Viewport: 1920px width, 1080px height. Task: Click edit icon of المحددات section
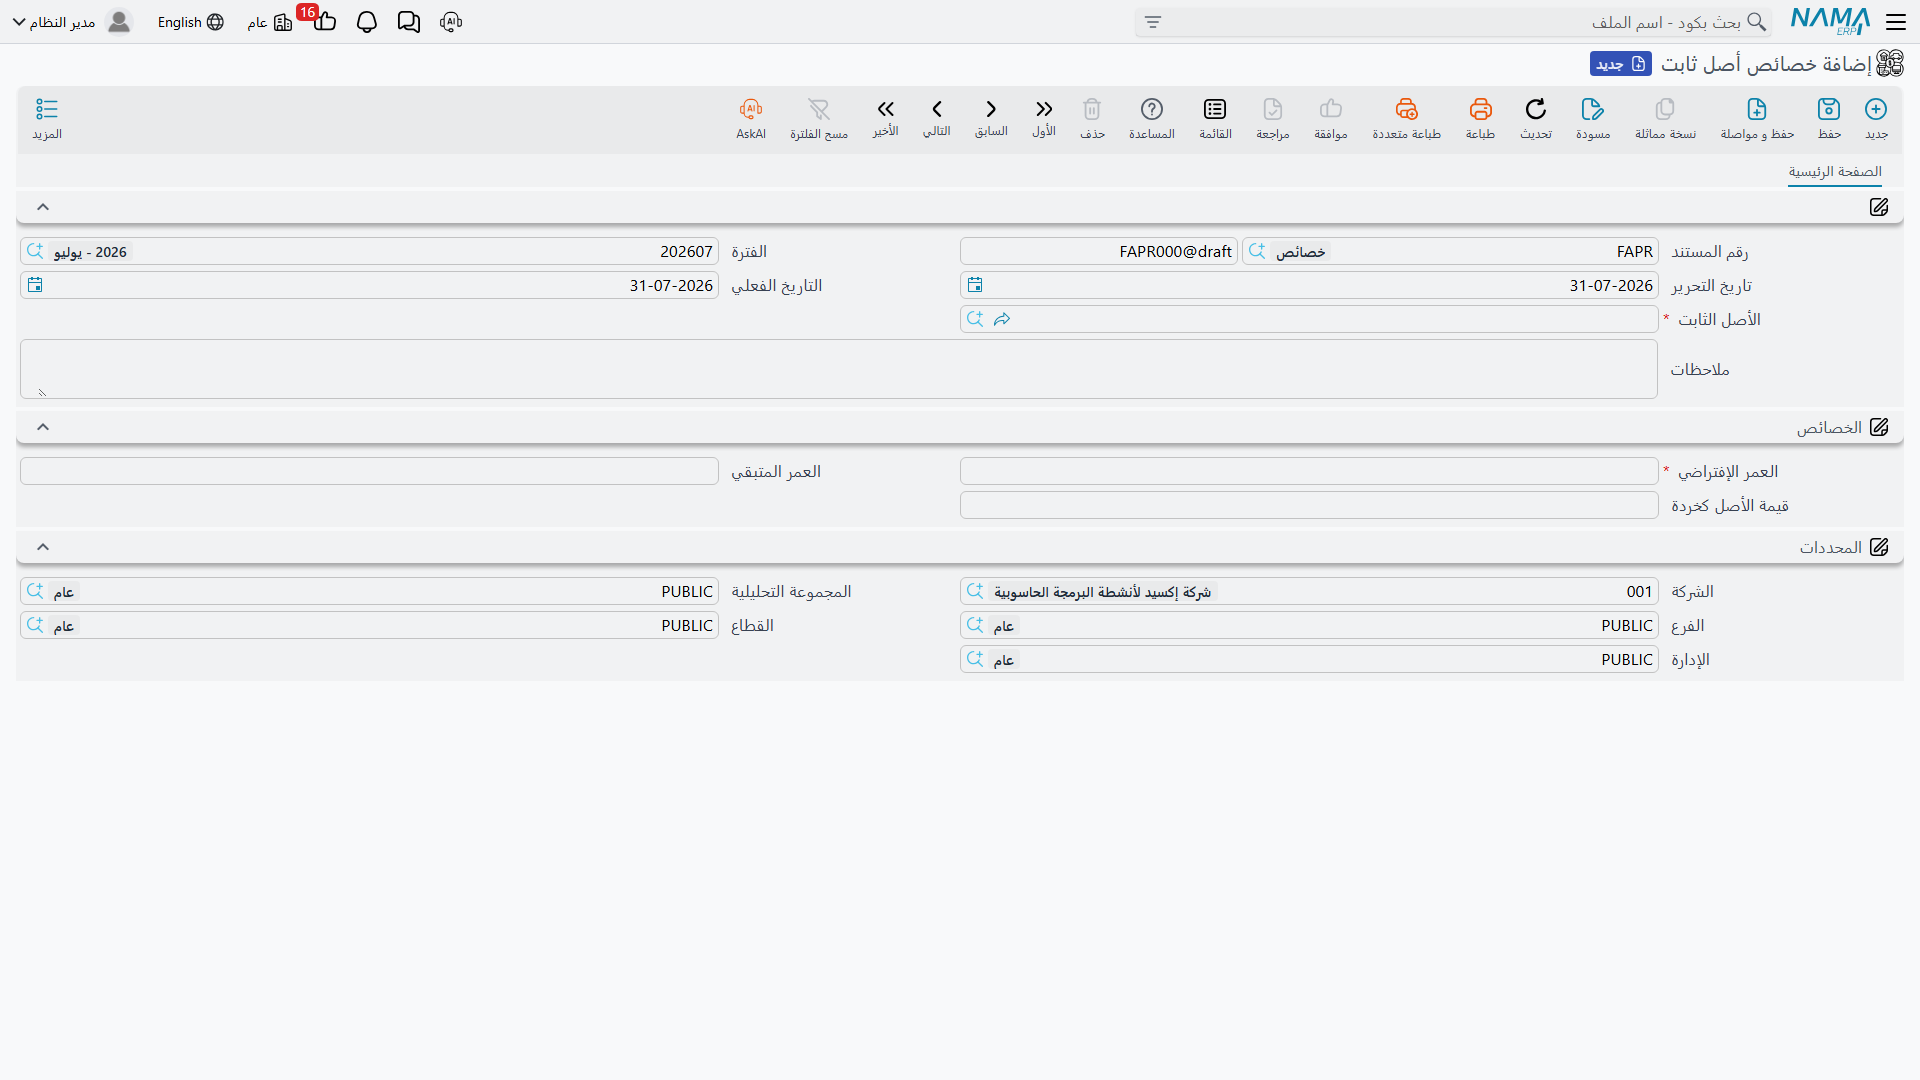tap(1879, 547)
